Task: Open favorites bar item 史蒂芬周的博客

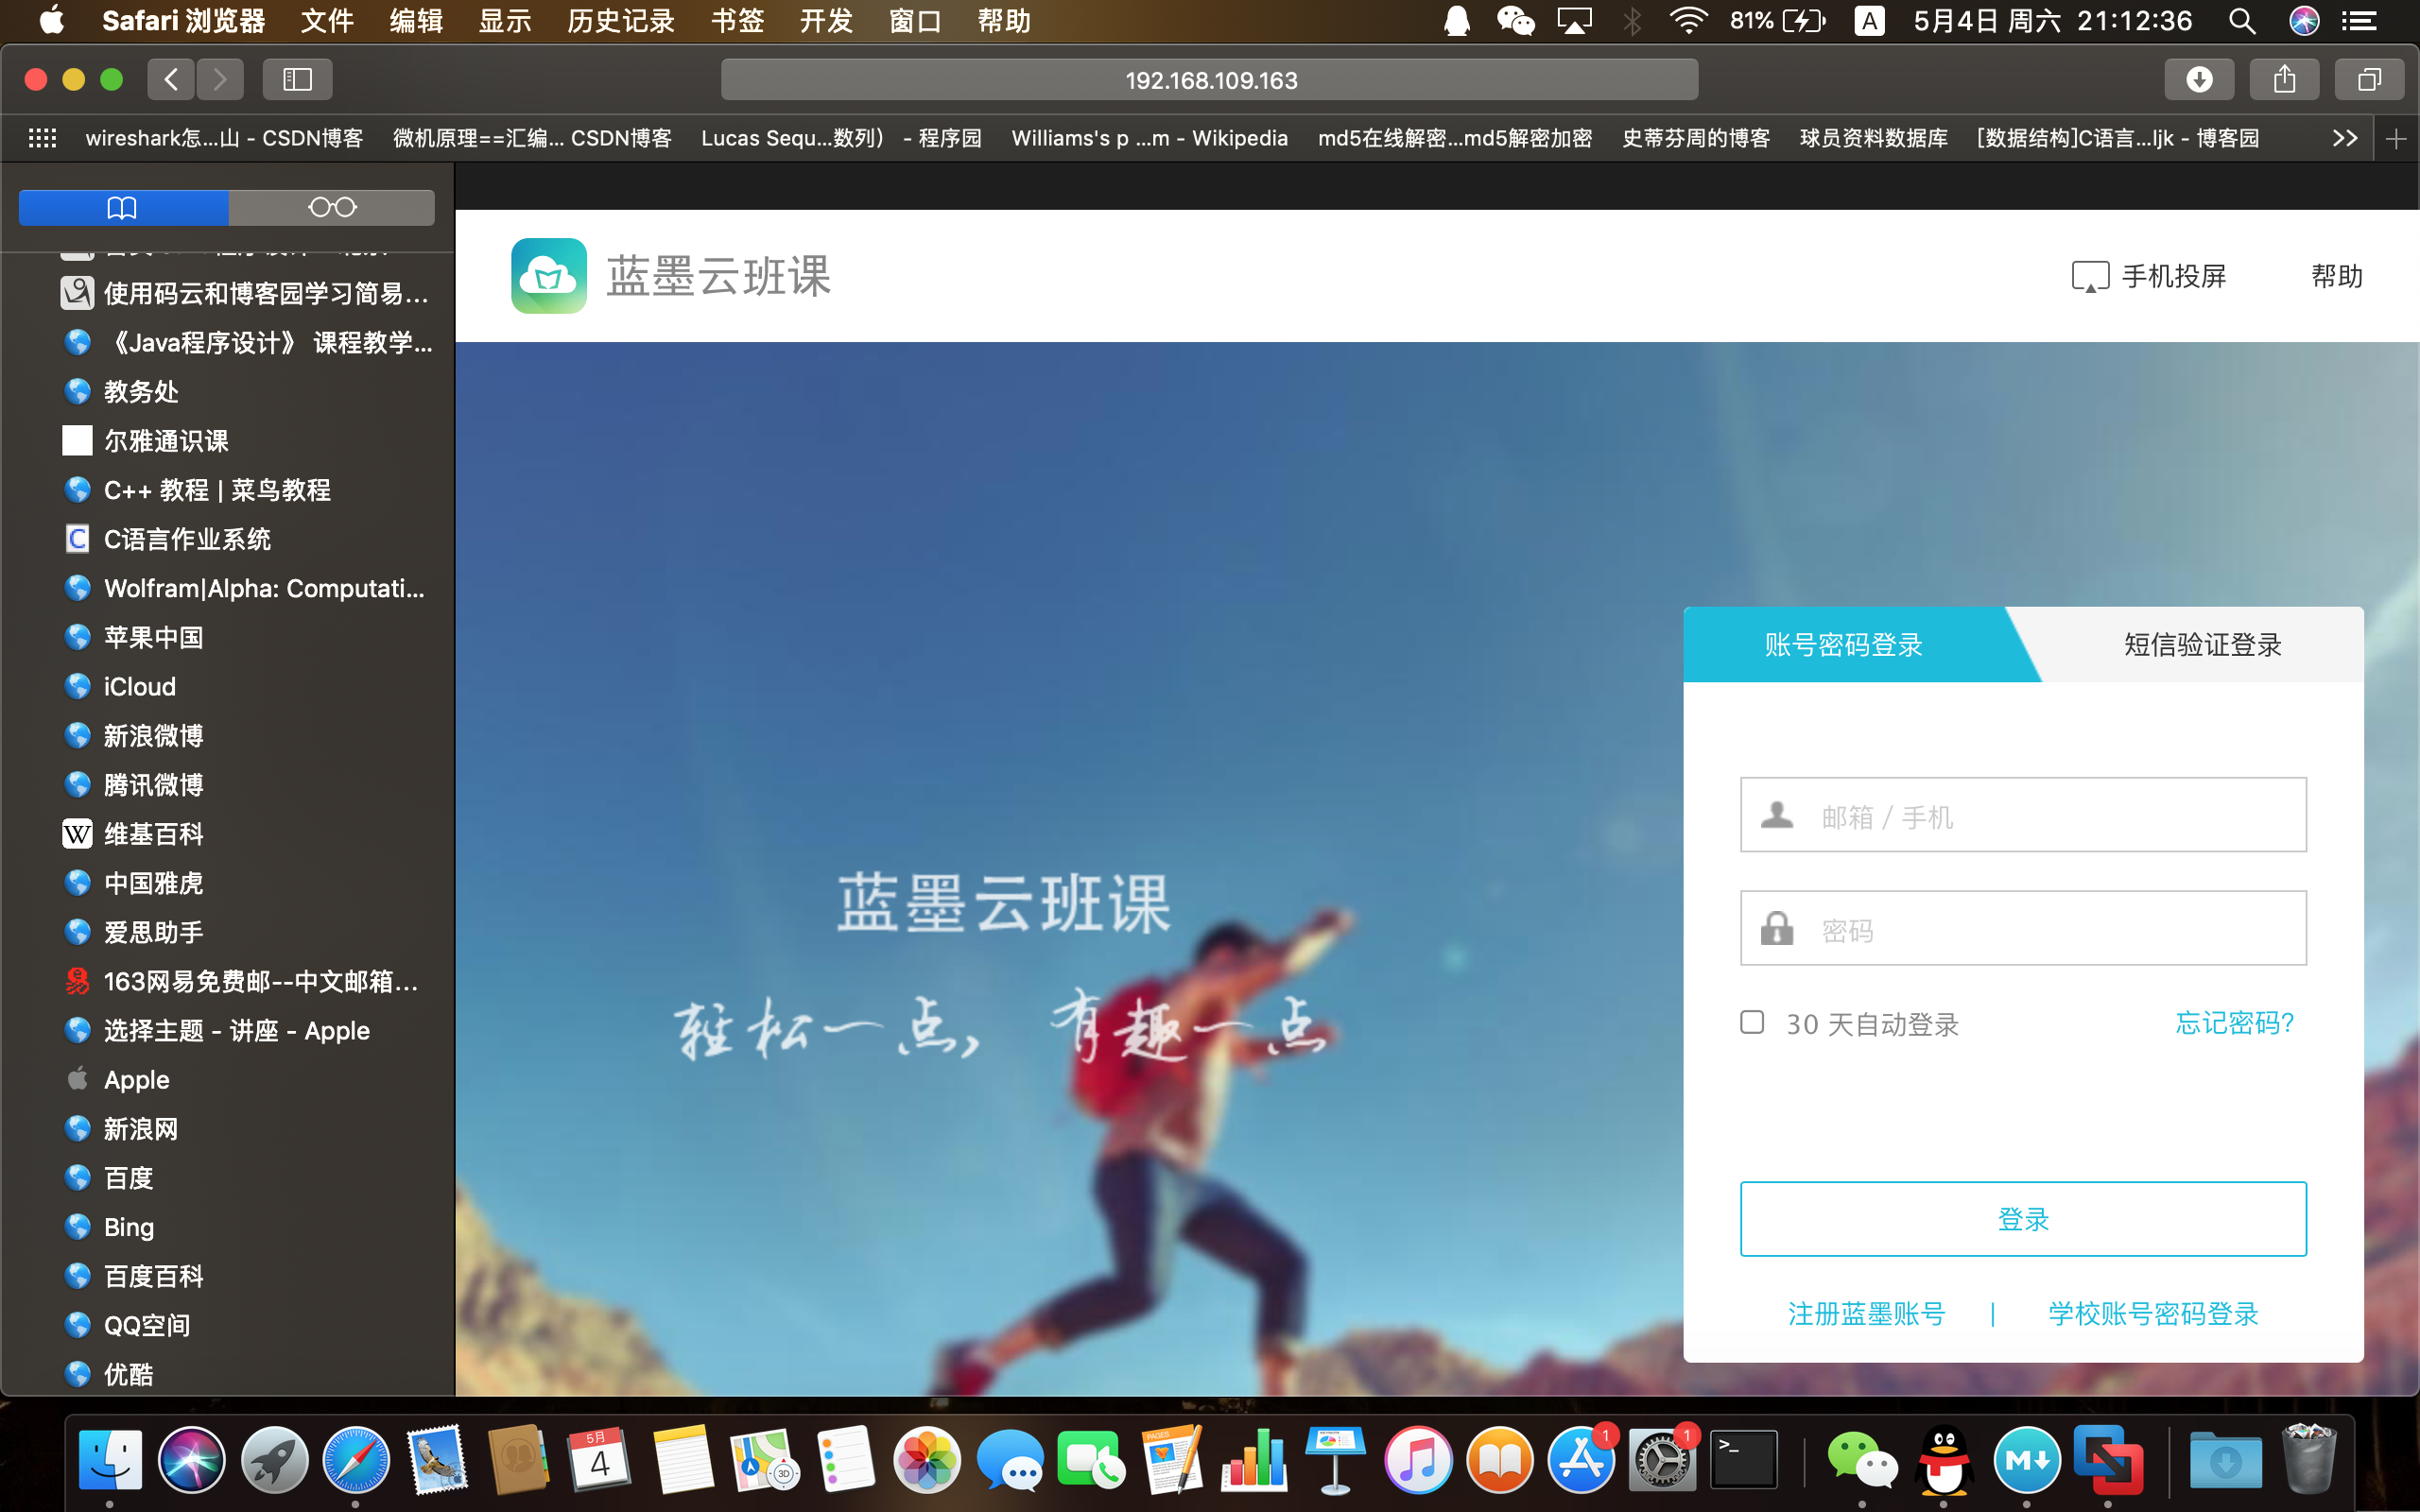Action: point(1695,138)
